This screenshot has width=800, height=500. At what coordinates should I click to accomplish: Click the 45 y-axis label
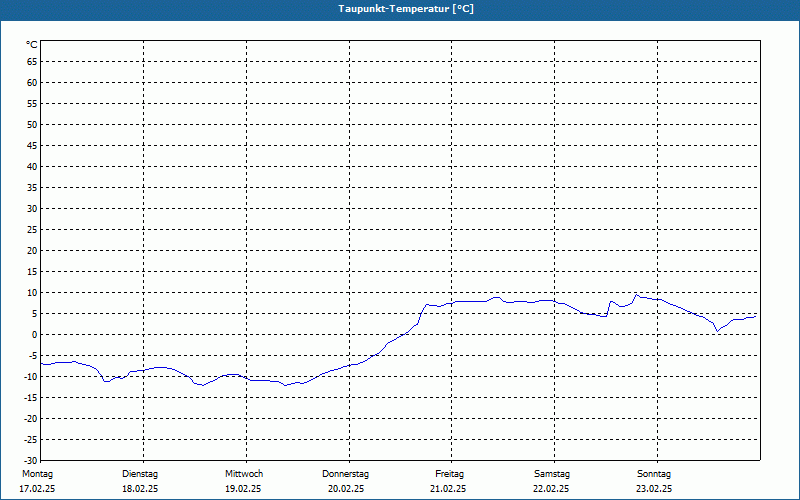tap(32, 145)
